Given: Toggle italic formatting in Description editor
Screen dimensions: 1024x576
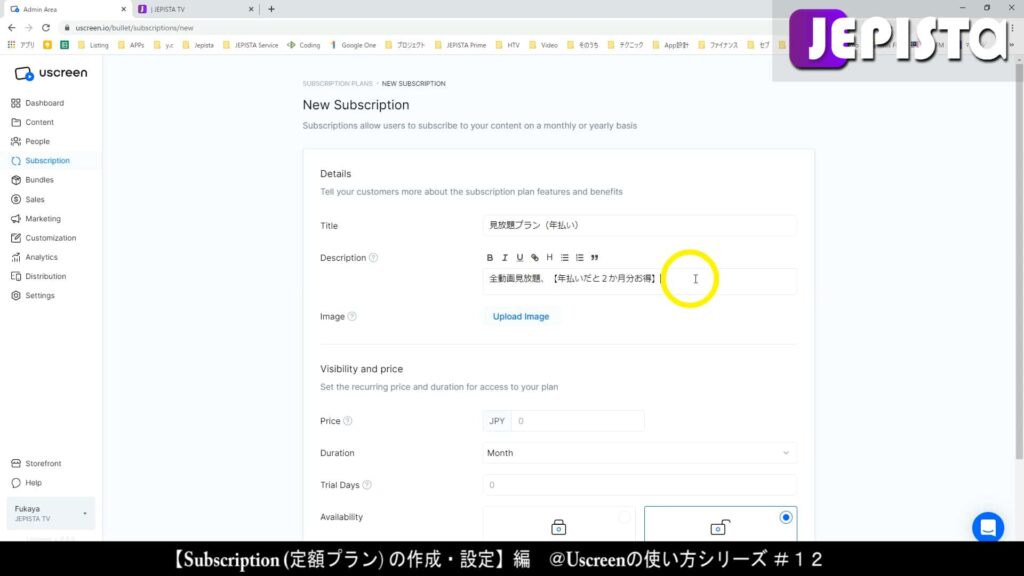Looking at the screenshot, I should pyautogui.click(x=505, y=257).
